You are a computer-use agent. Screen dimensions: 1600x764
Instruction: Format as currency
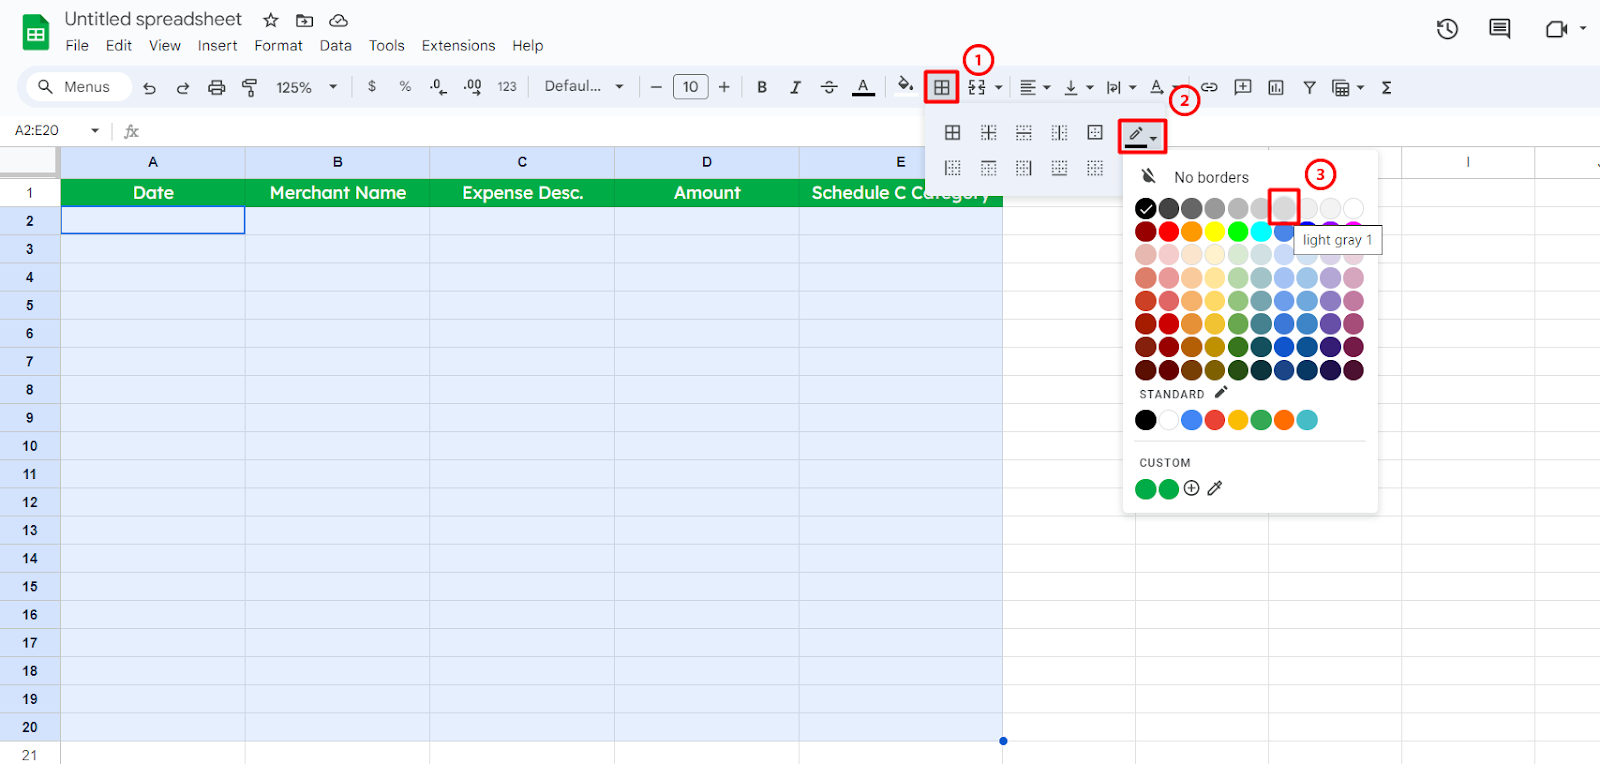click(x=372, y=87)
